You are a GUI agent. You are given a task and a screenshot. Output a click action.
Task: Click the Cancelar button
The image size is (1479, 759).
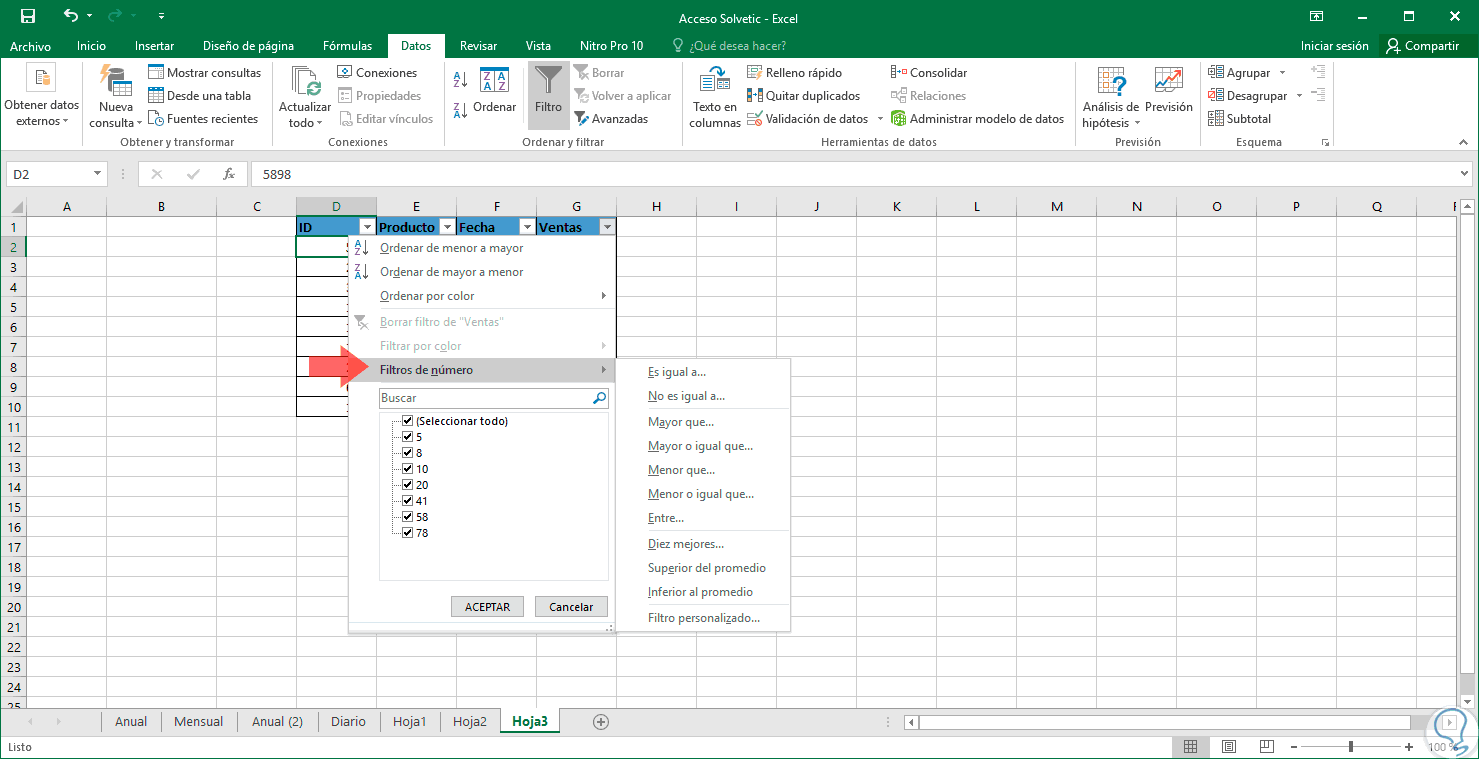point(571,607)
